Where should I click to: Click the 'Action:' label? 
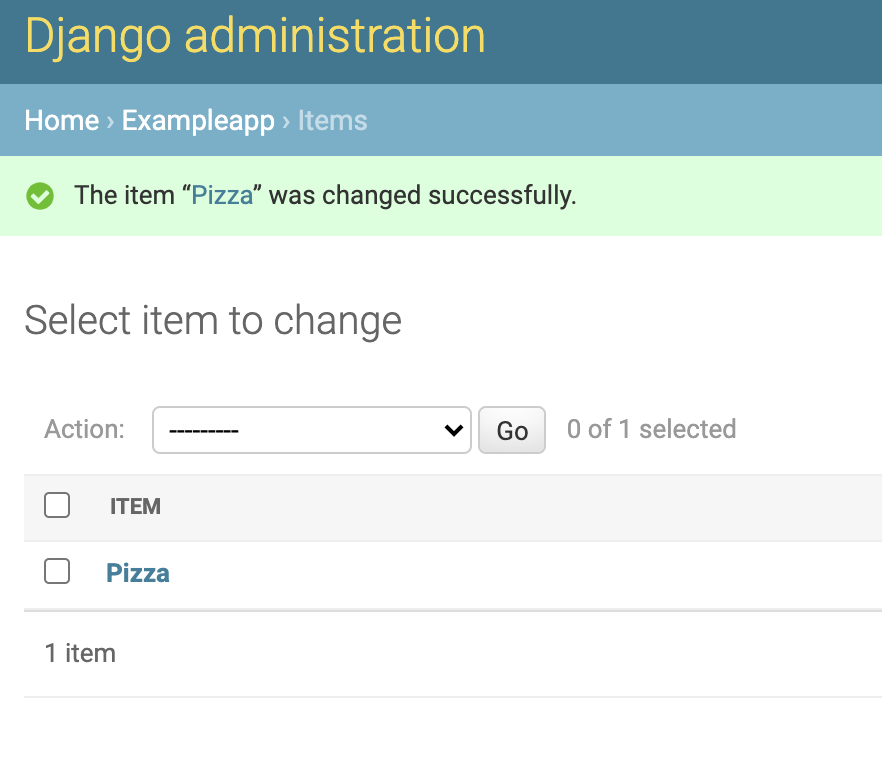pos(85,429)
